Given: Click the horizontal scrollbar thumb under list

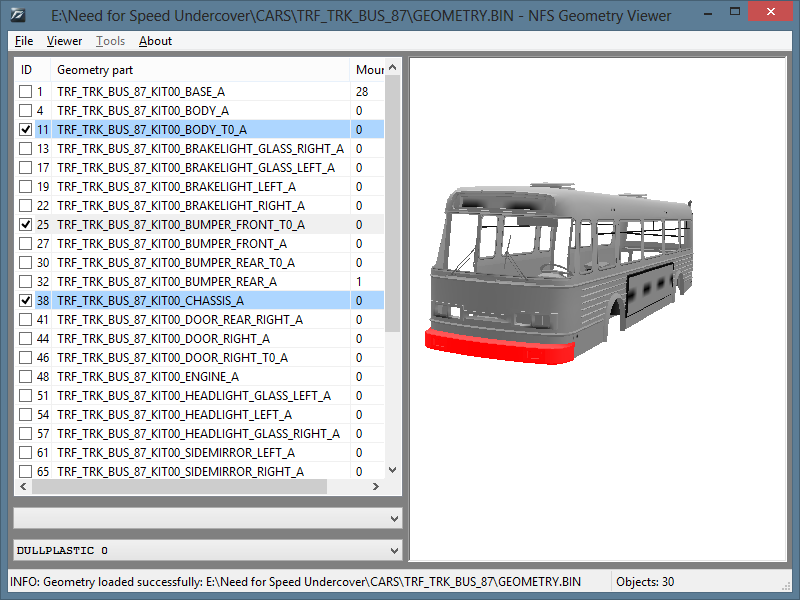Looking at the screenshot, I should click(x=180, y=487).
